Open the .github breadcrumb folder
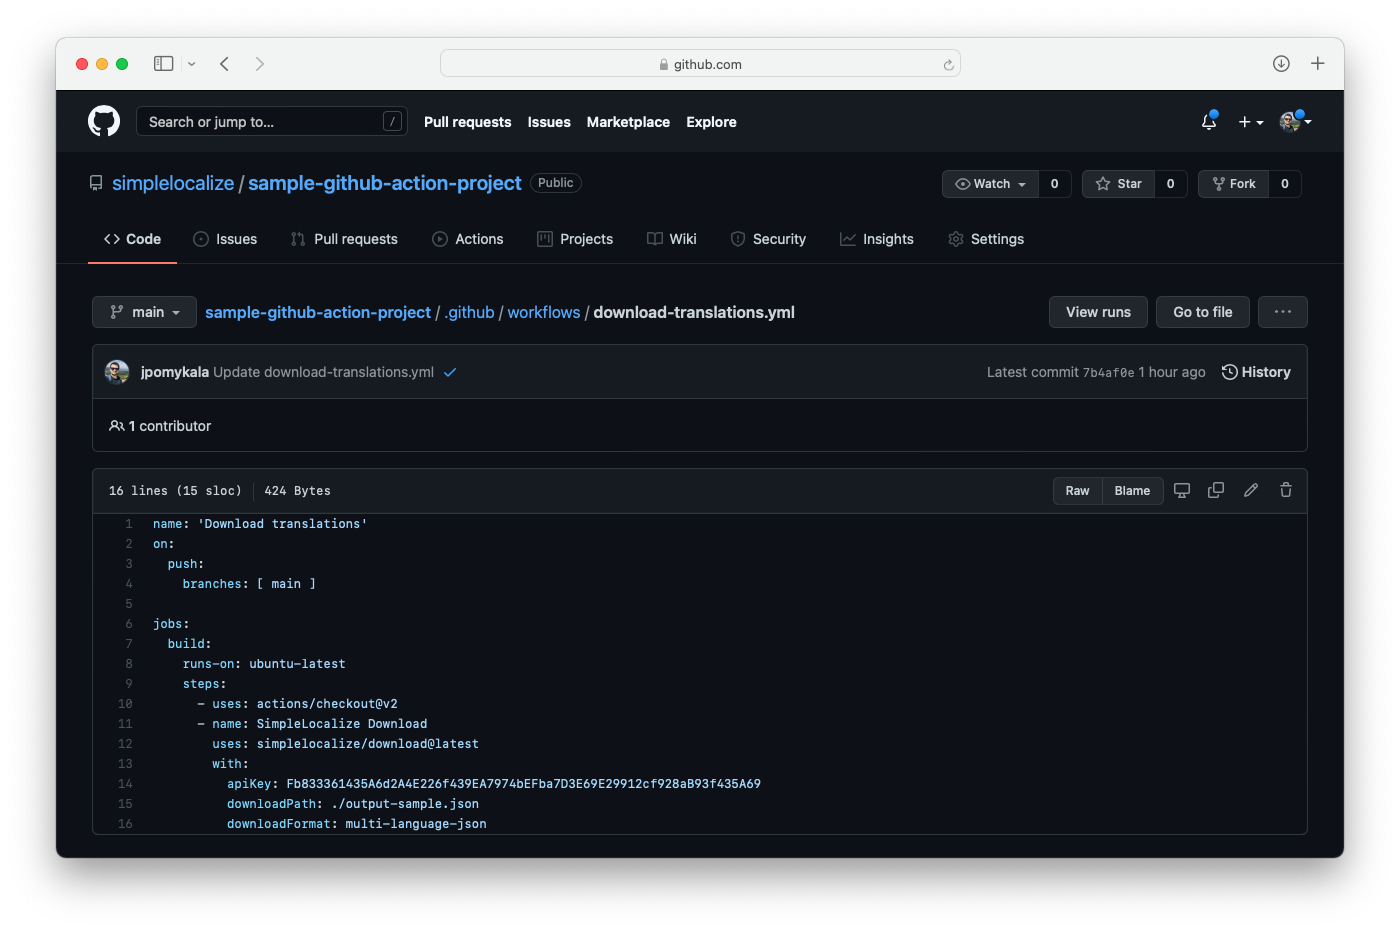 pyautogui.click(x=469, y=312)
